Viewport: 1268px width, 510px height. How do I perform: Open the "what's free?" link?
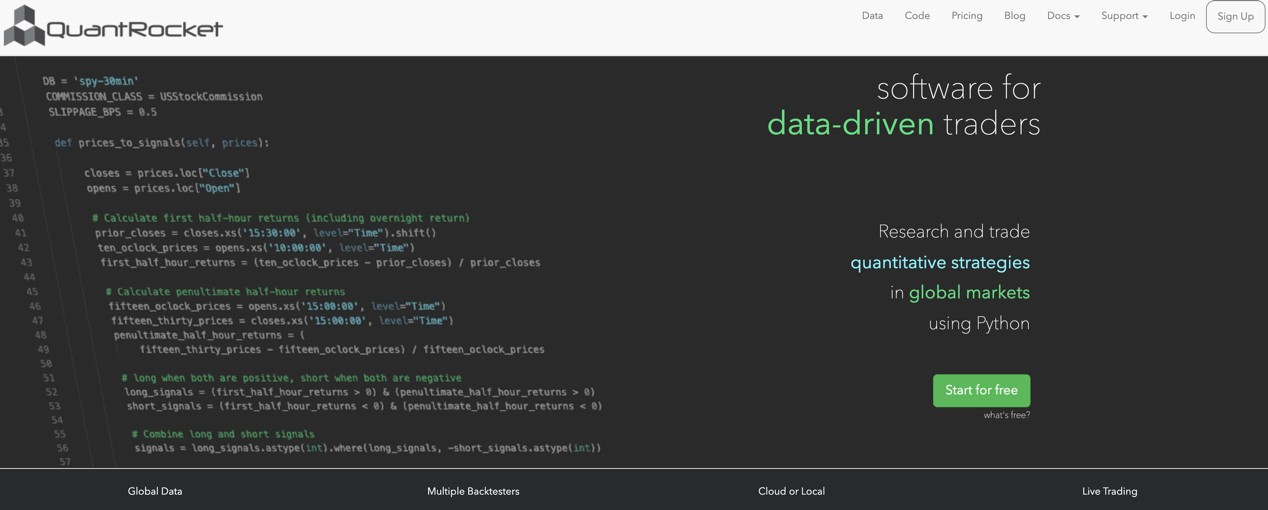click(1006, 415)
